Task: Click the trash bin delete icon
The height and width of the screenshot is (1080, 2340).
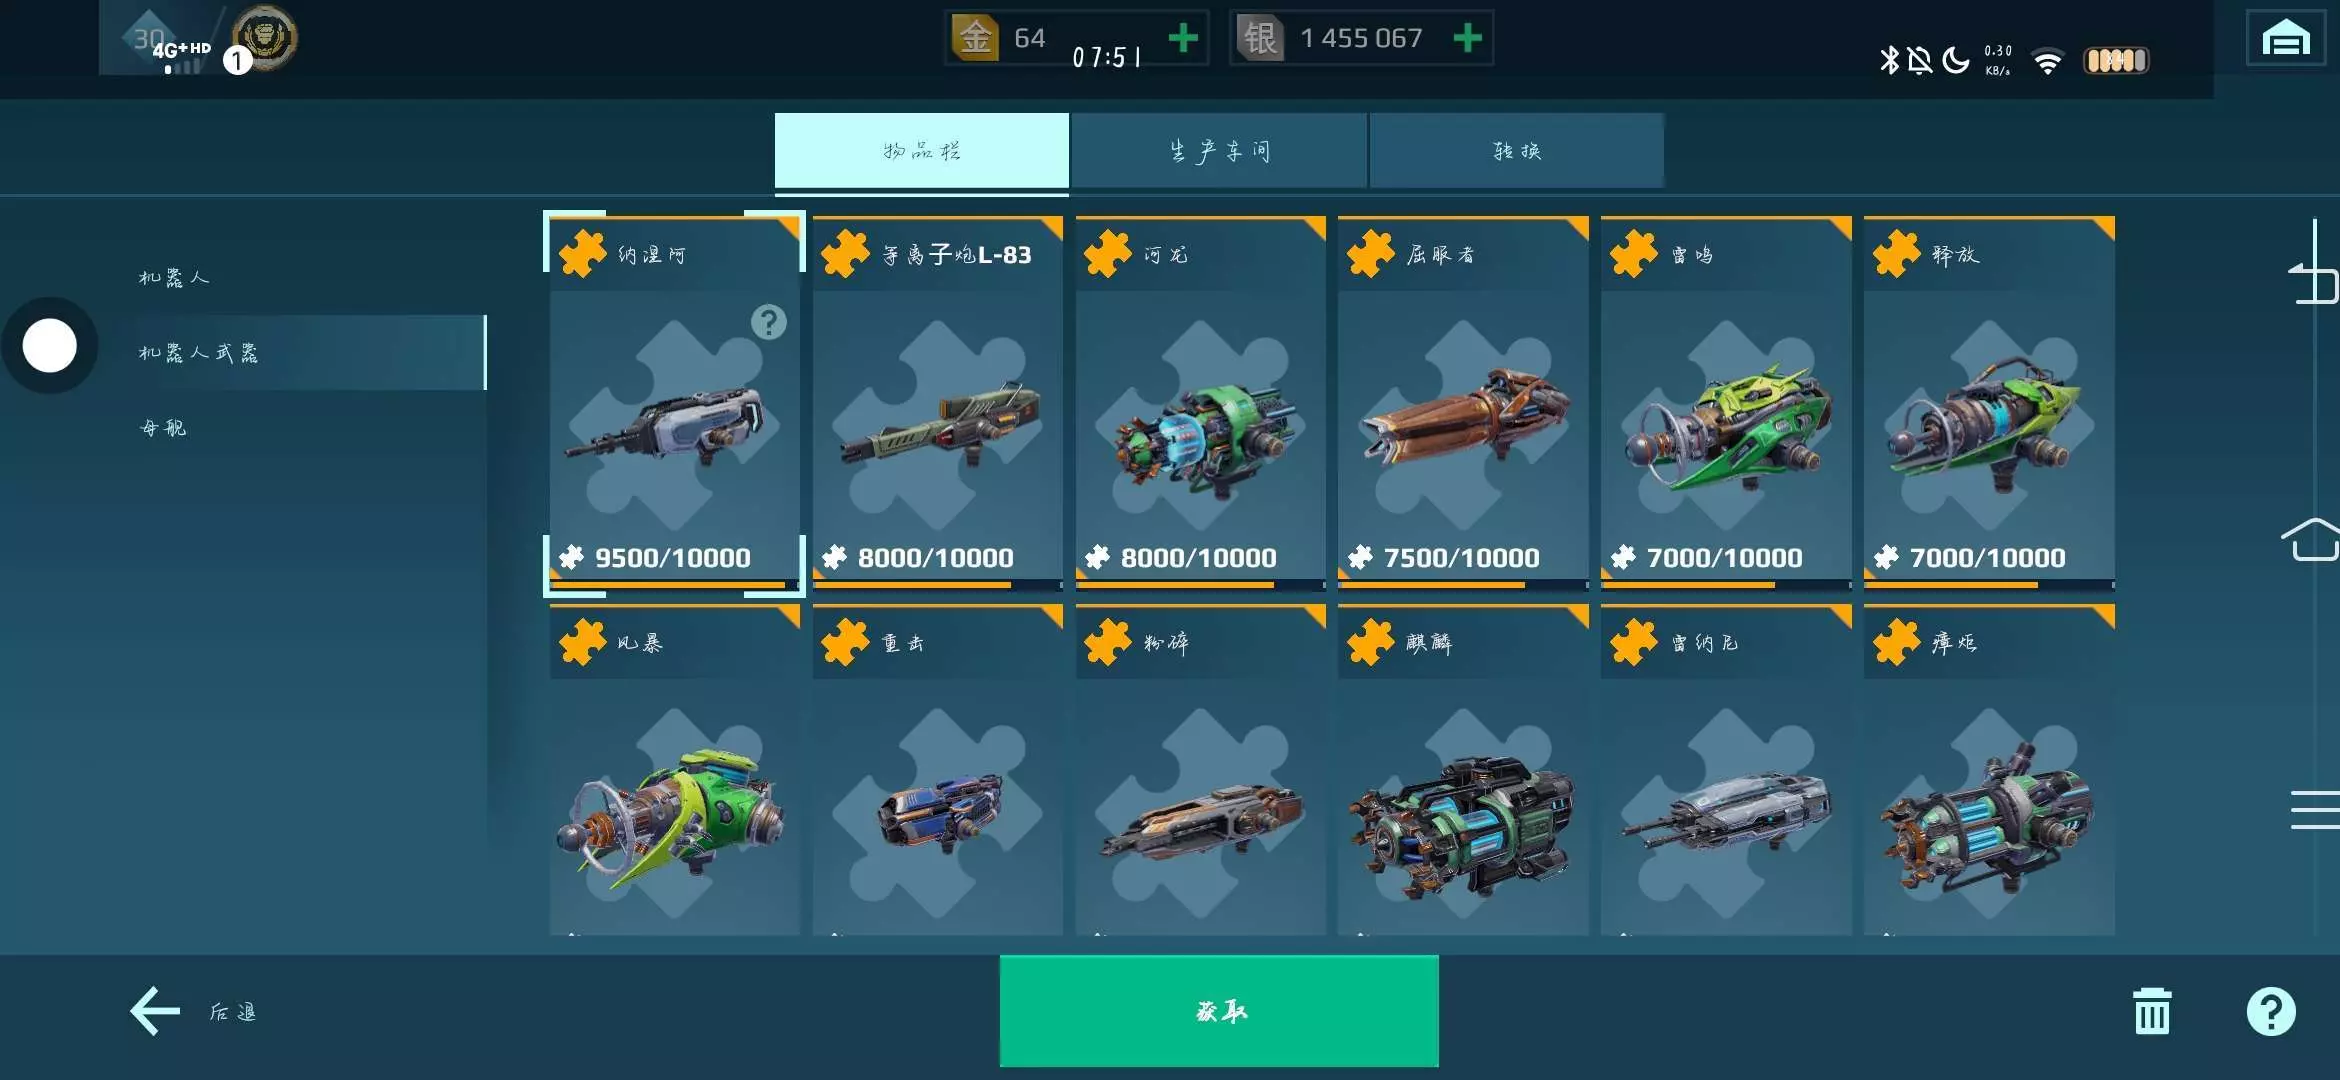Action: (x=2152, y=1011)
